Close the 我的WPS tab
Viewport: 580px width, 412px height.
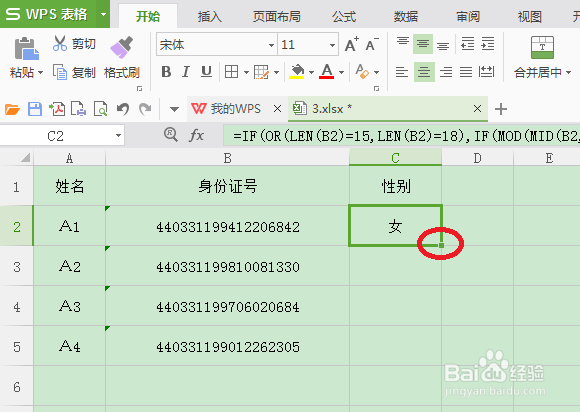point(277,109)
